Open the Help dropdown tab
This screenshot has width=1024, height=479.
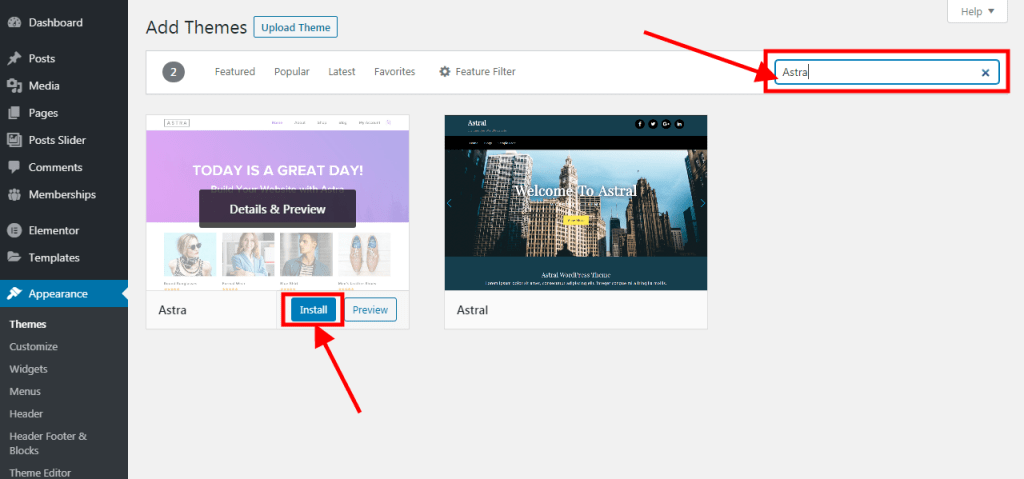pyautogui.click(x=977, y=11)
